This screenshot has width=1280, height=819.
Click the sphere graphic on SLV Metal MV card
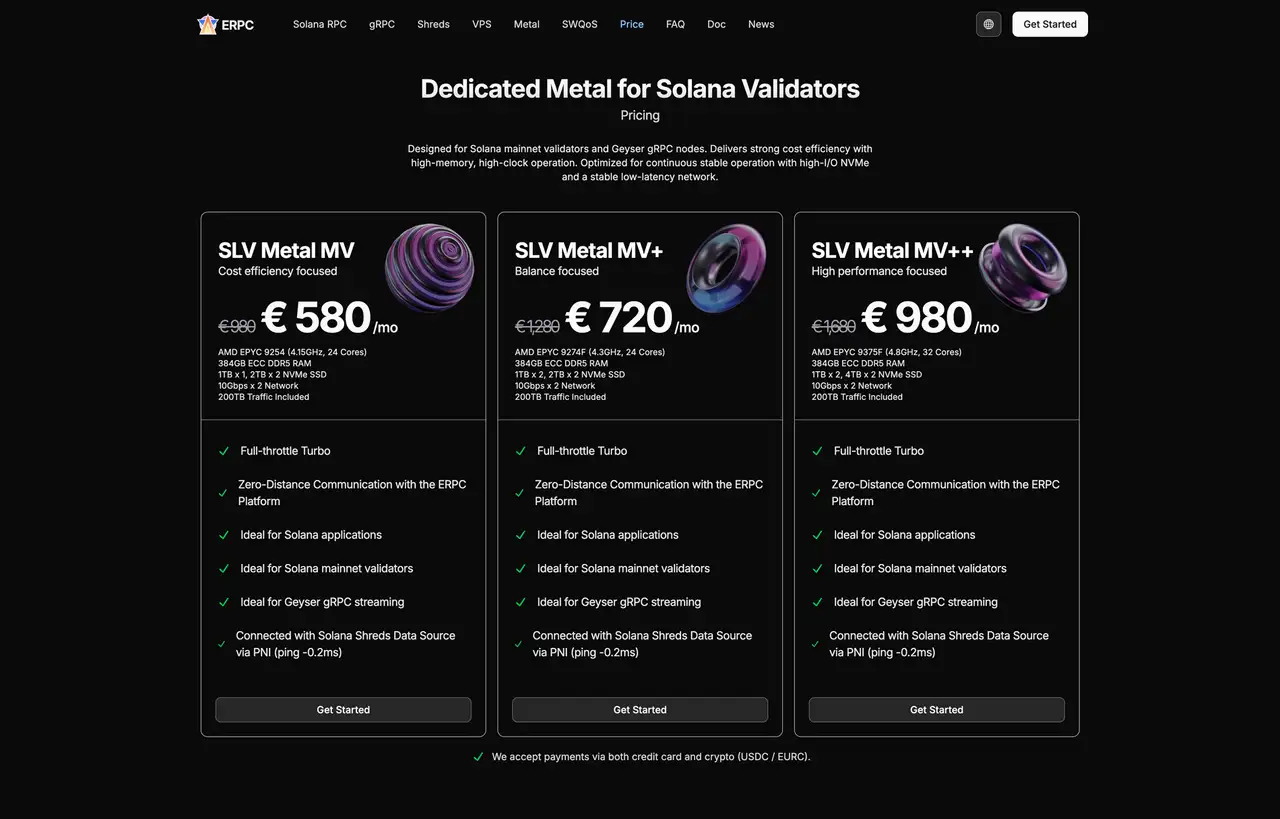tap(430, 267)
